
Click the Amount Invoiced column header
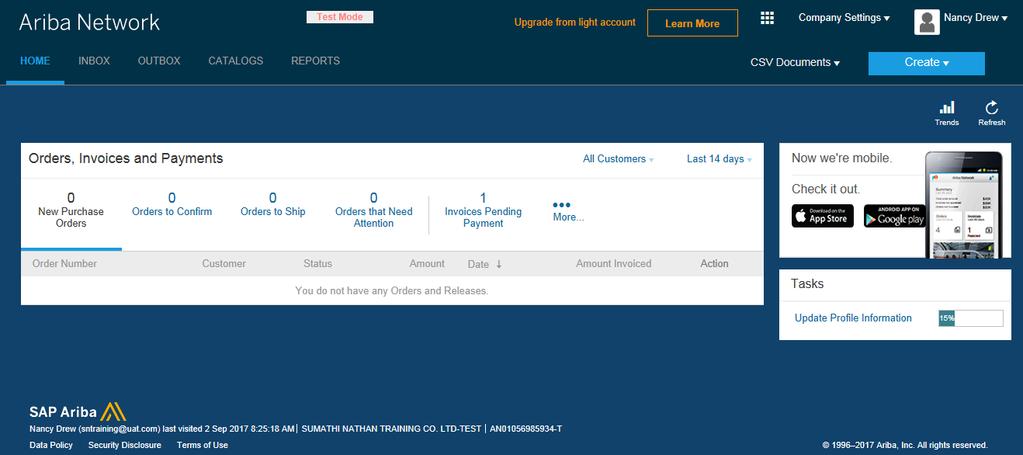point(613,264)
